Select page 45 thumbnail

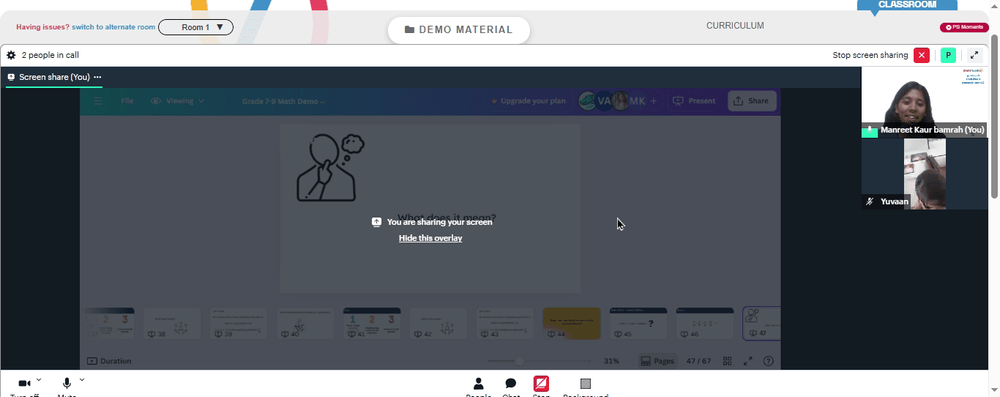point(638,324)
